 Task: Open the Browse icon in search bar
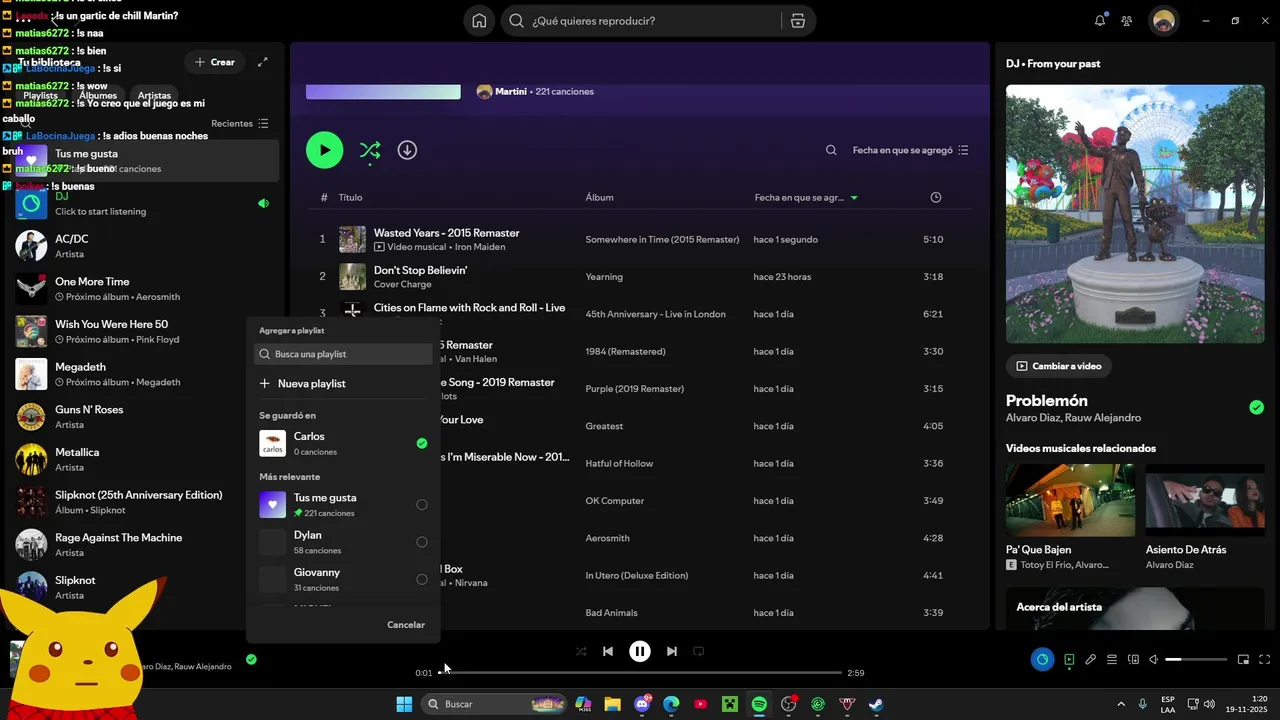coord(797,21)
